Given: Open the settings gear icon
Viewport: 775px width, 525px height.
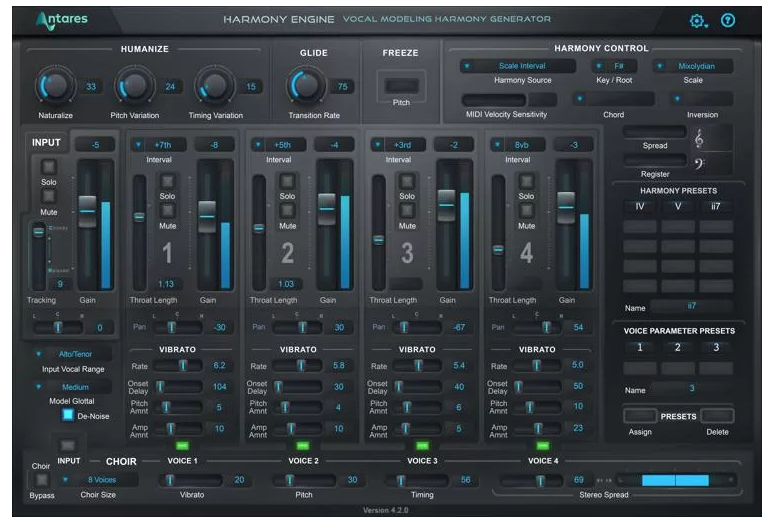Looking at the screenshot, I should [x=697, y=20].
